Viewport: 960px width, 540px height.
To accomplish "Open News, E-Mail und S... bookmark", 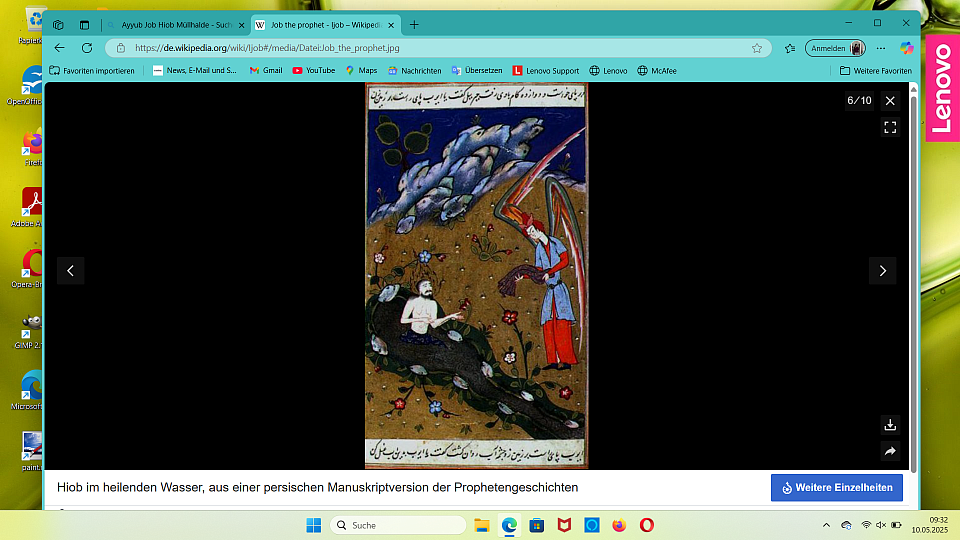I will (x=195, y=70).
